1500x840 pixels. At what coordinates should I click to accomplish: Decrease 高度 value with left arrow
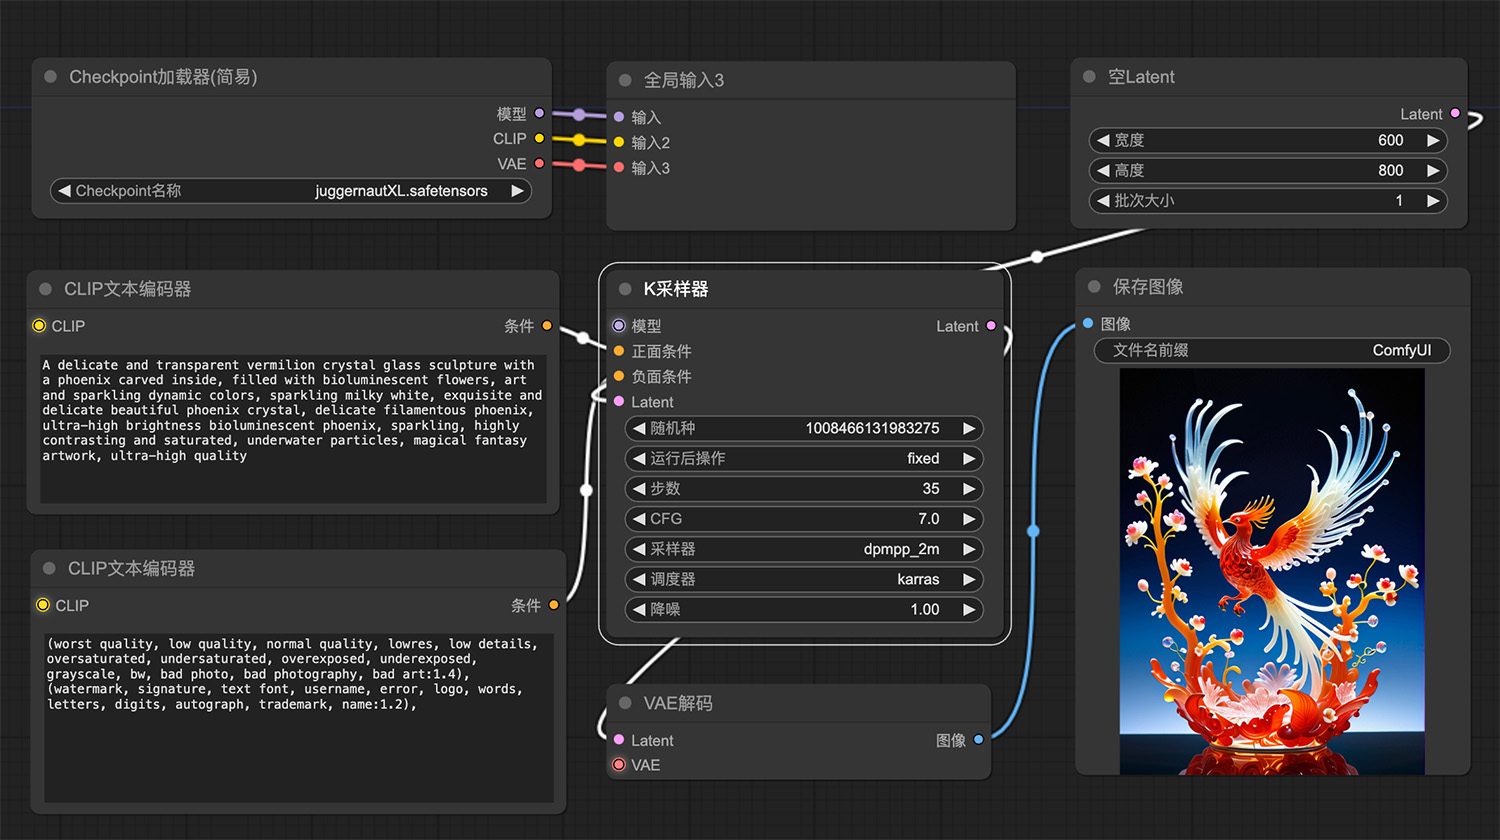(x=1103, y=170)
